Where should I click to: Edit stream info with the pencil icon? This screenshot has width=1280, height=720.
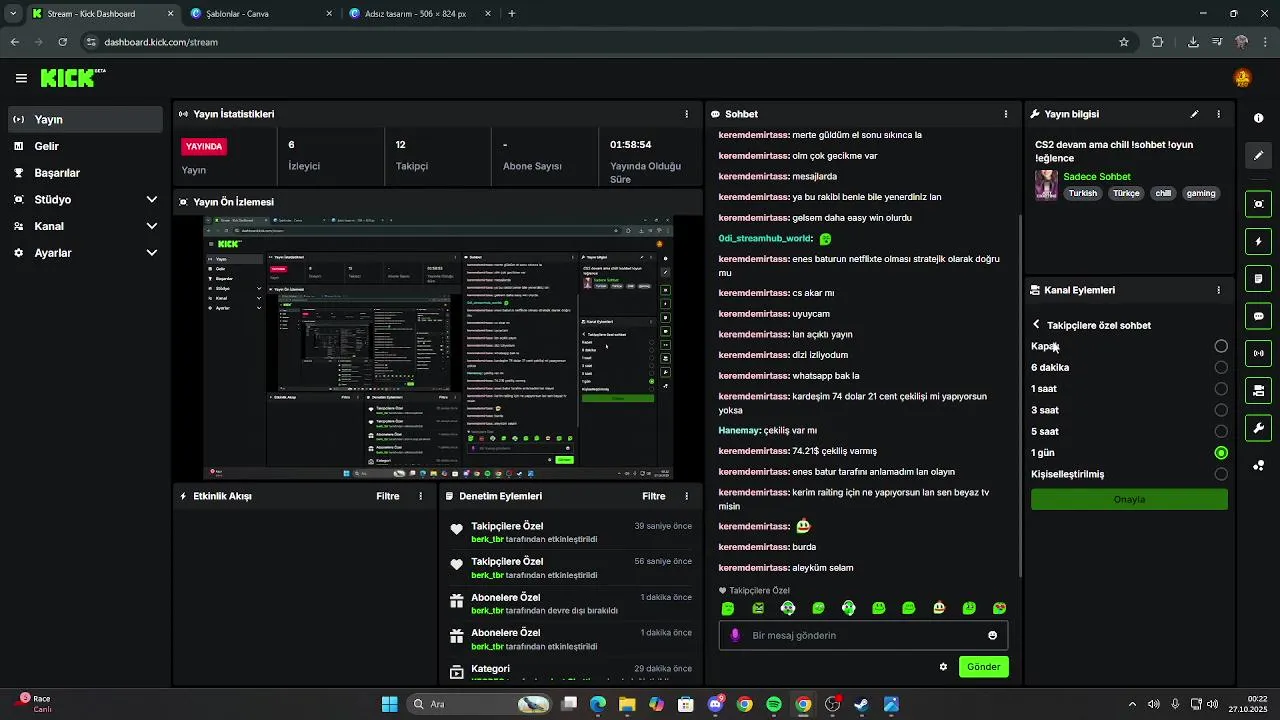1194,114
